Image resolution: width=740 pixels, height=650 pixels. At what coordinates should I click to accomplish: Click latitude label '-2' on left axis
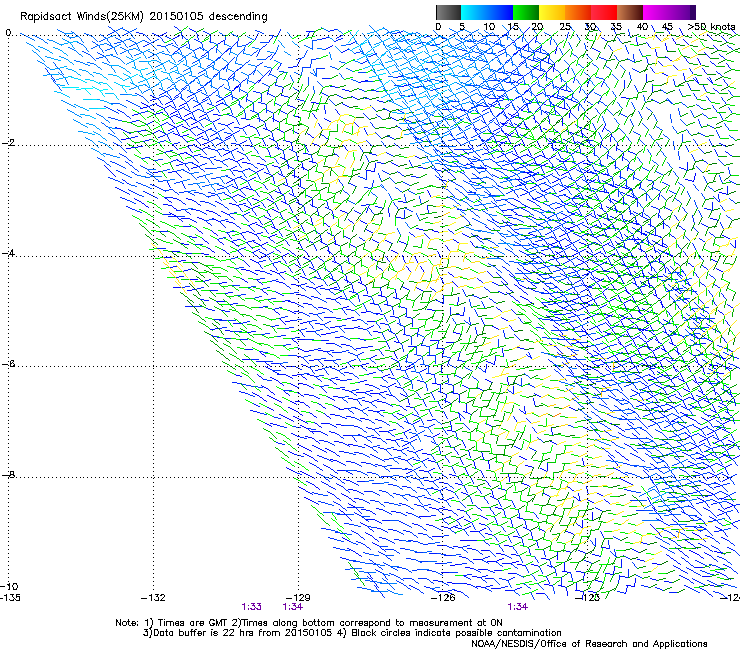click(x=8, y=143)
